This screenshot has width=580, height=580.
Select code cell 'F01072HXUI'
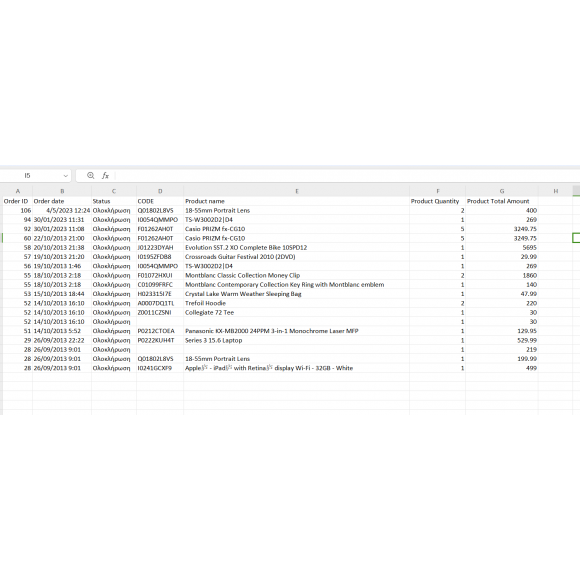160,275
